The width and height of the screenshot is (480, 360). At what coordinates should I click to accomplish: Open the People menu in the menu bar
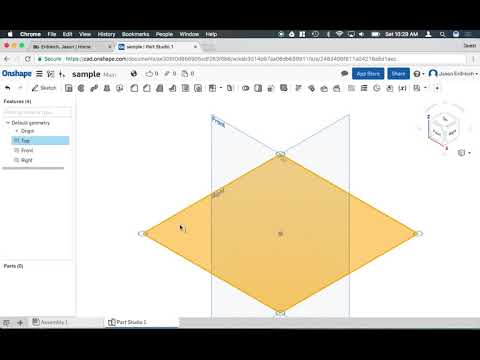point(164,34)
